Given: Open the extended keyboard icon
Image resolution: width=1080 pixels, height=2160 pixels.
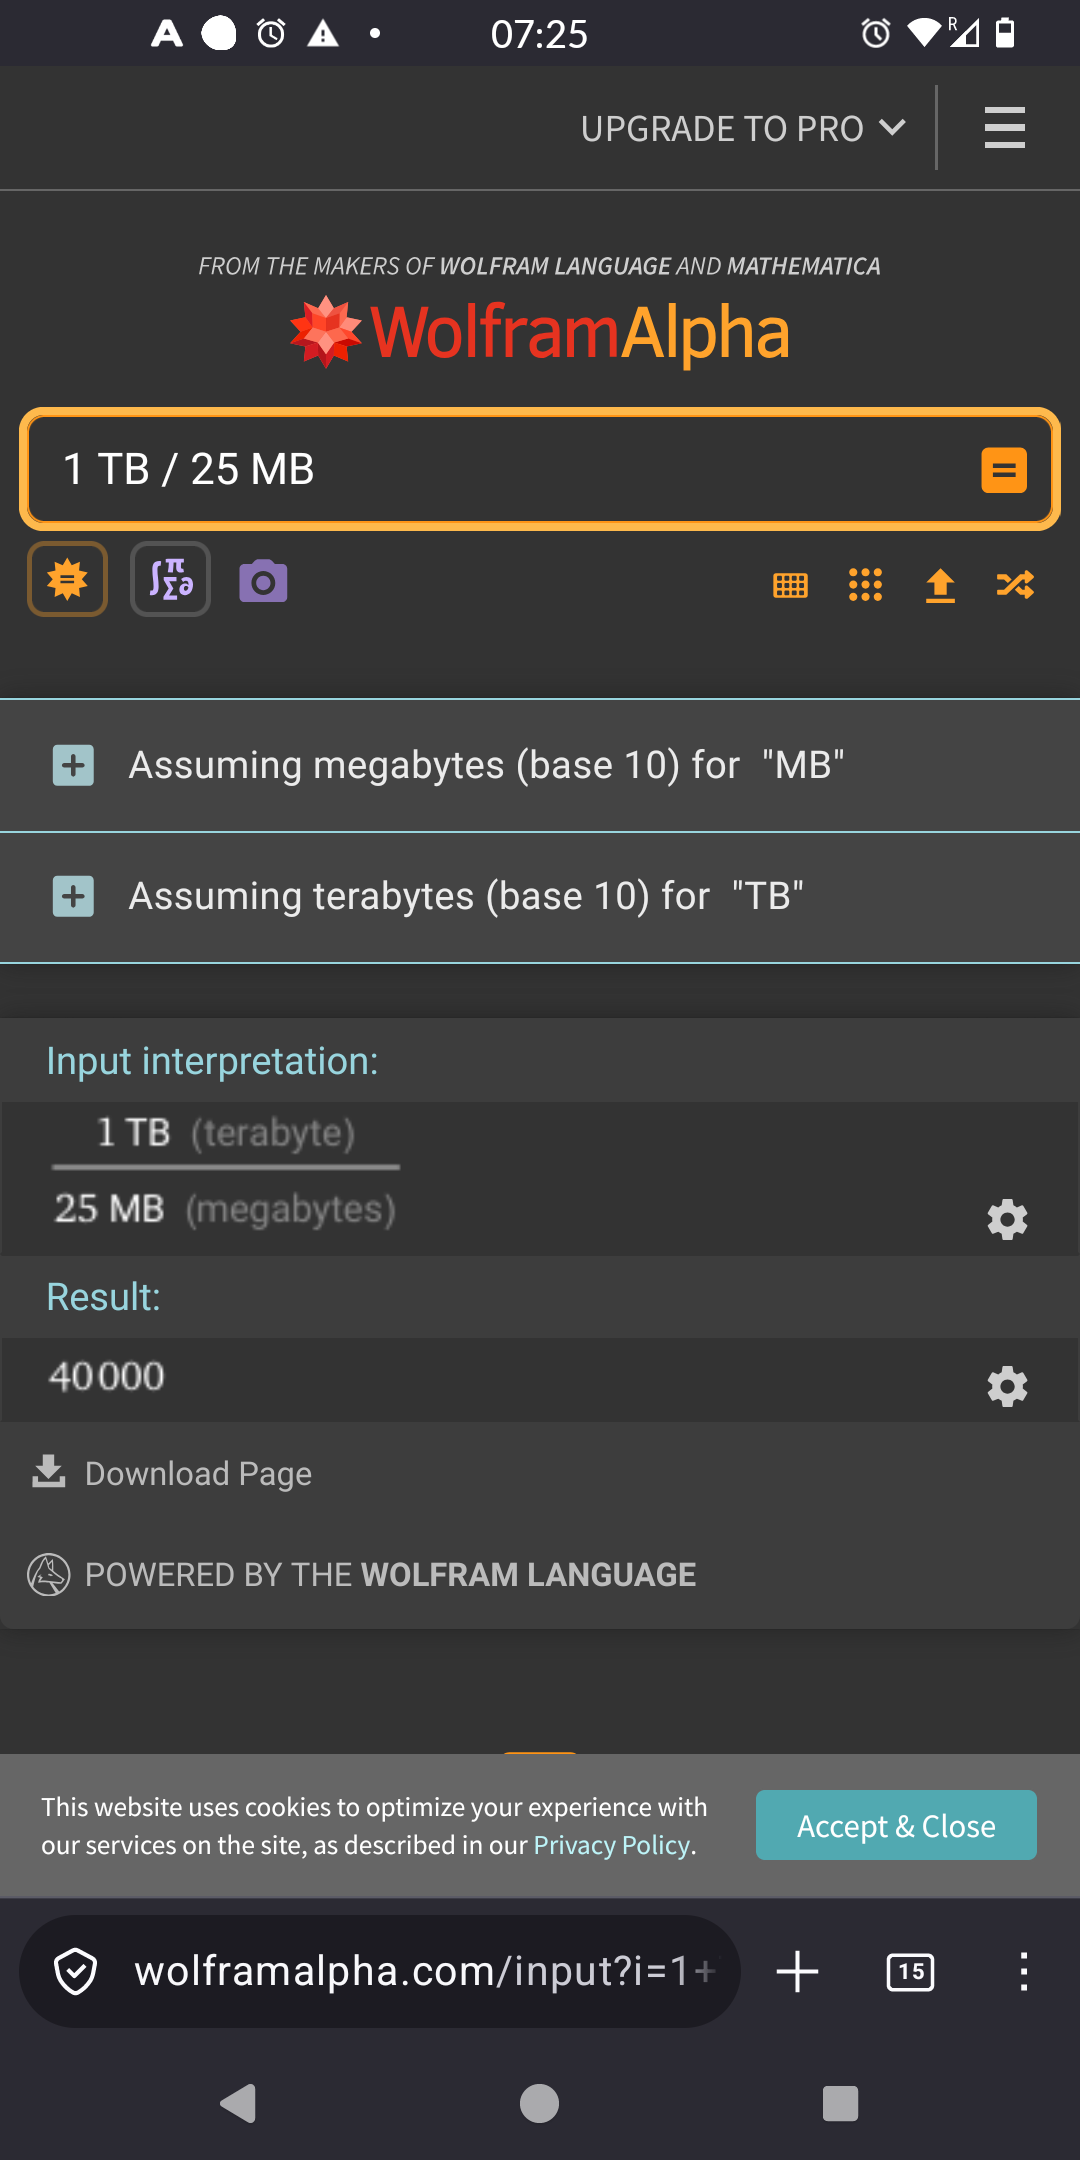Looking at the screenshot, I should coord(790,585).
